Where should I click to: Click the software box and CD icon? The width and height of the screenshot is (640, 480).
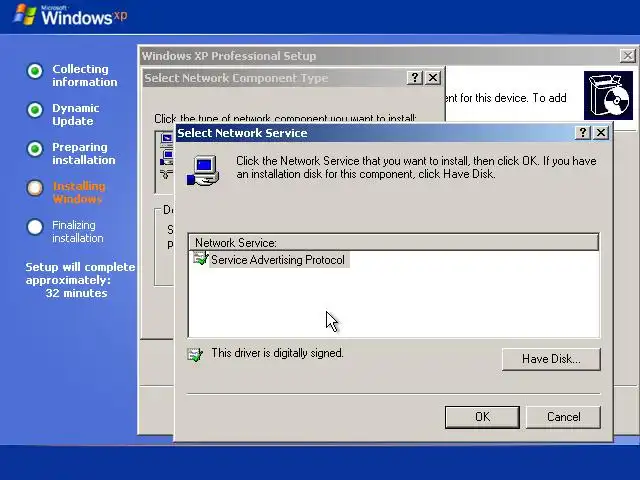tap(608, 96)
